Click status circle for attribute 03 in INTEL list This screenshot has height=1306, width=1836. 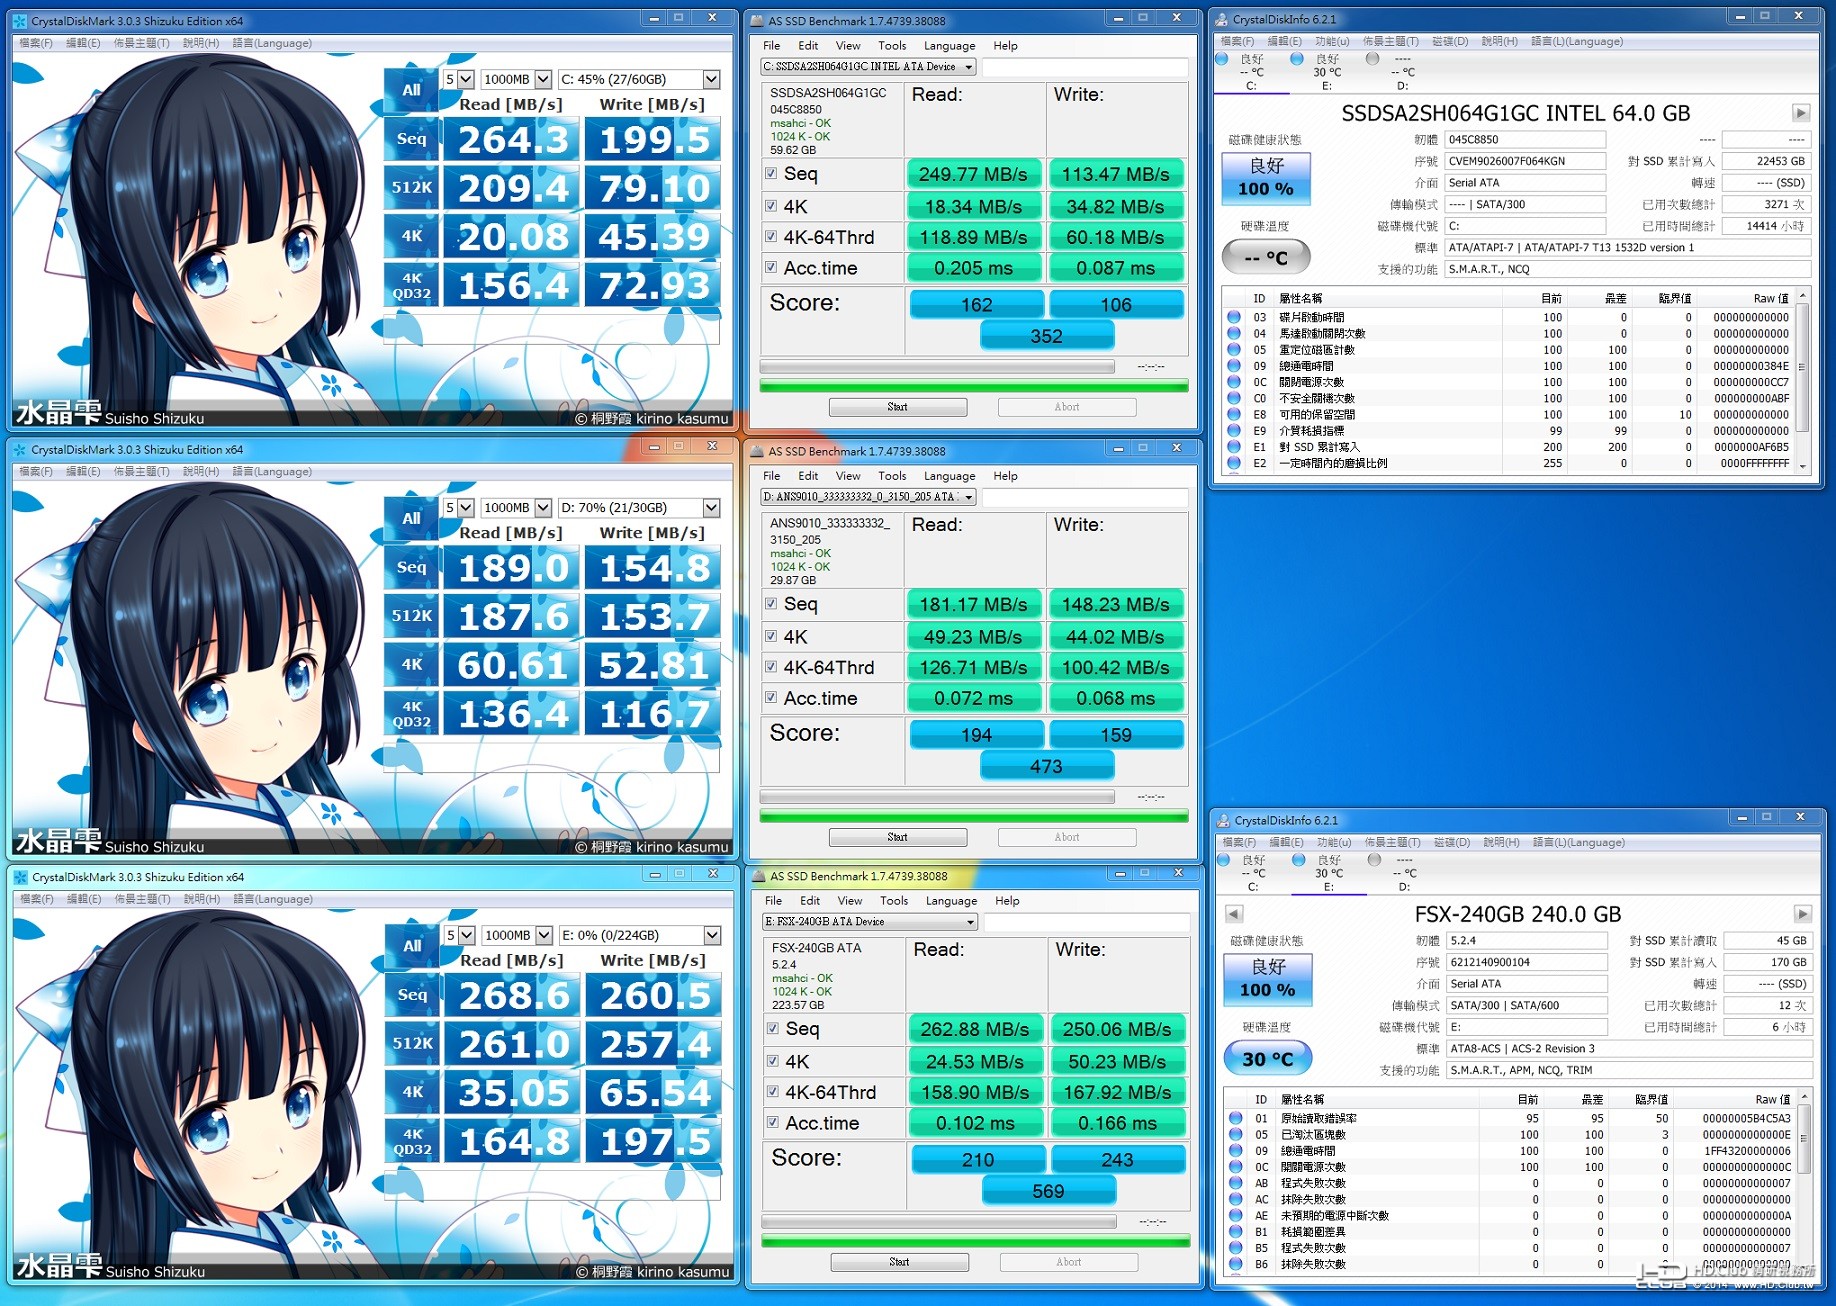point(1234,317)
